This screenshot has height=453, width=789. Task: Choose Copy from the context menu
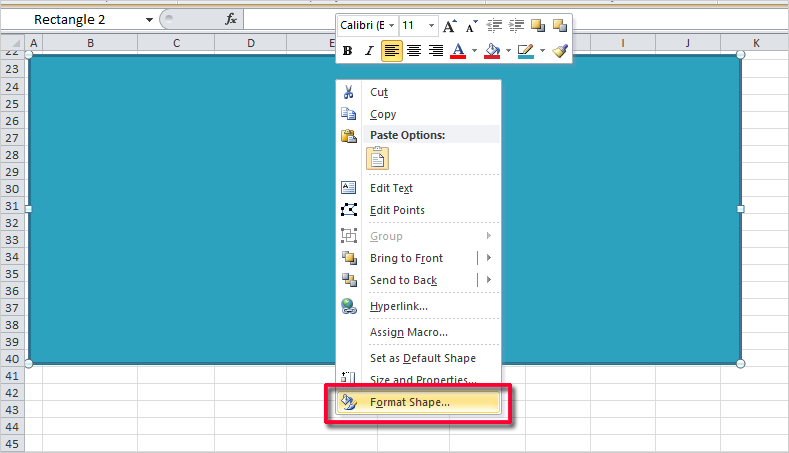[419, 114]
